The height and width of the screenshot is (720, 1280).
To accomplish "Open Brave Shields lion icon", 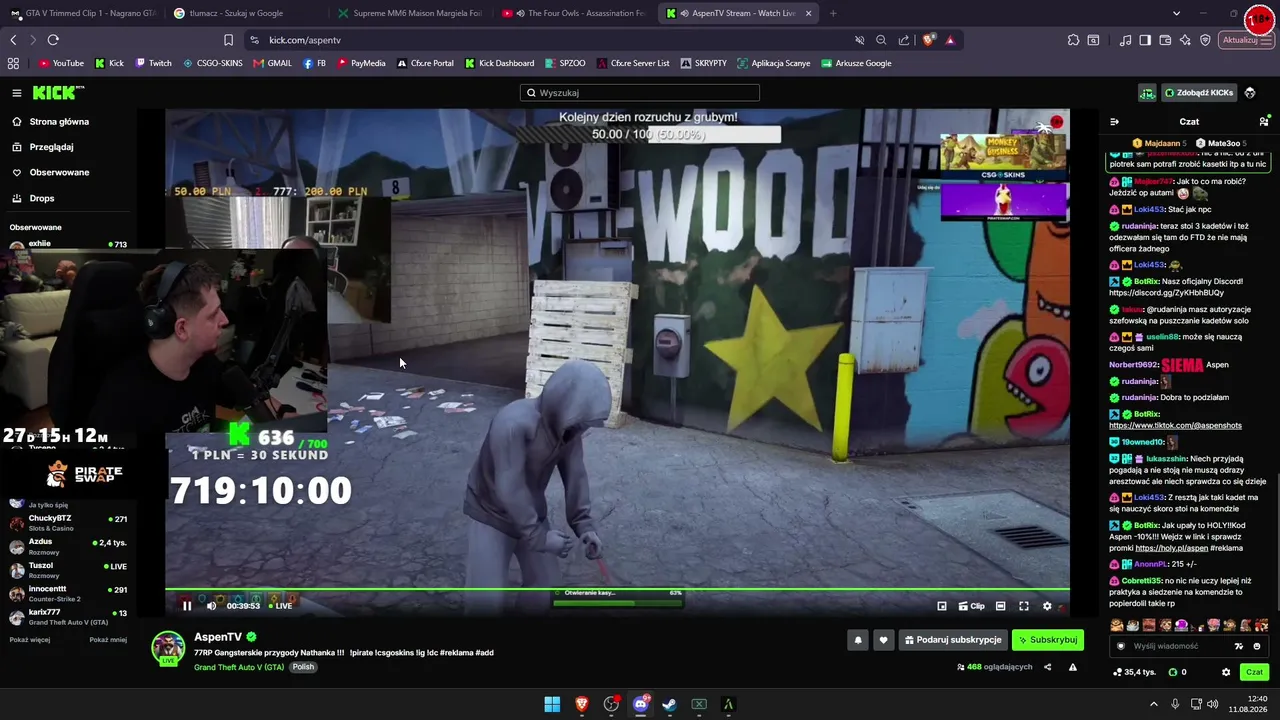I will tap(929, 40).
